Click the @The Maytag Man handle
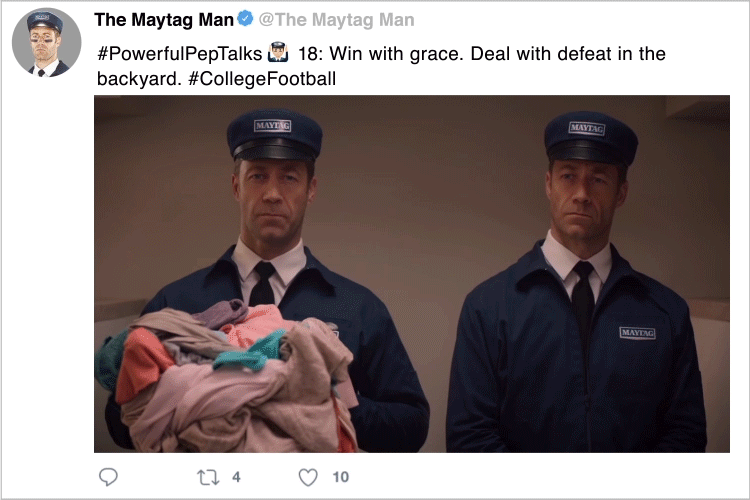The width and height of the screenshot is (750, 500). [x=337, y=20]
